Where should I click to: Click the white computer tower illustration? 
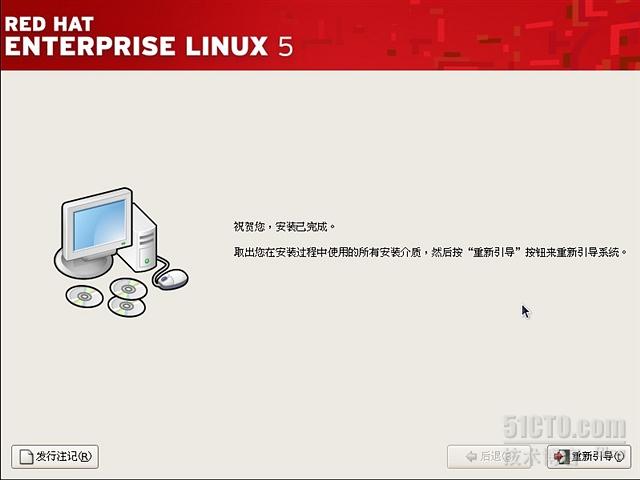point(140,239)
